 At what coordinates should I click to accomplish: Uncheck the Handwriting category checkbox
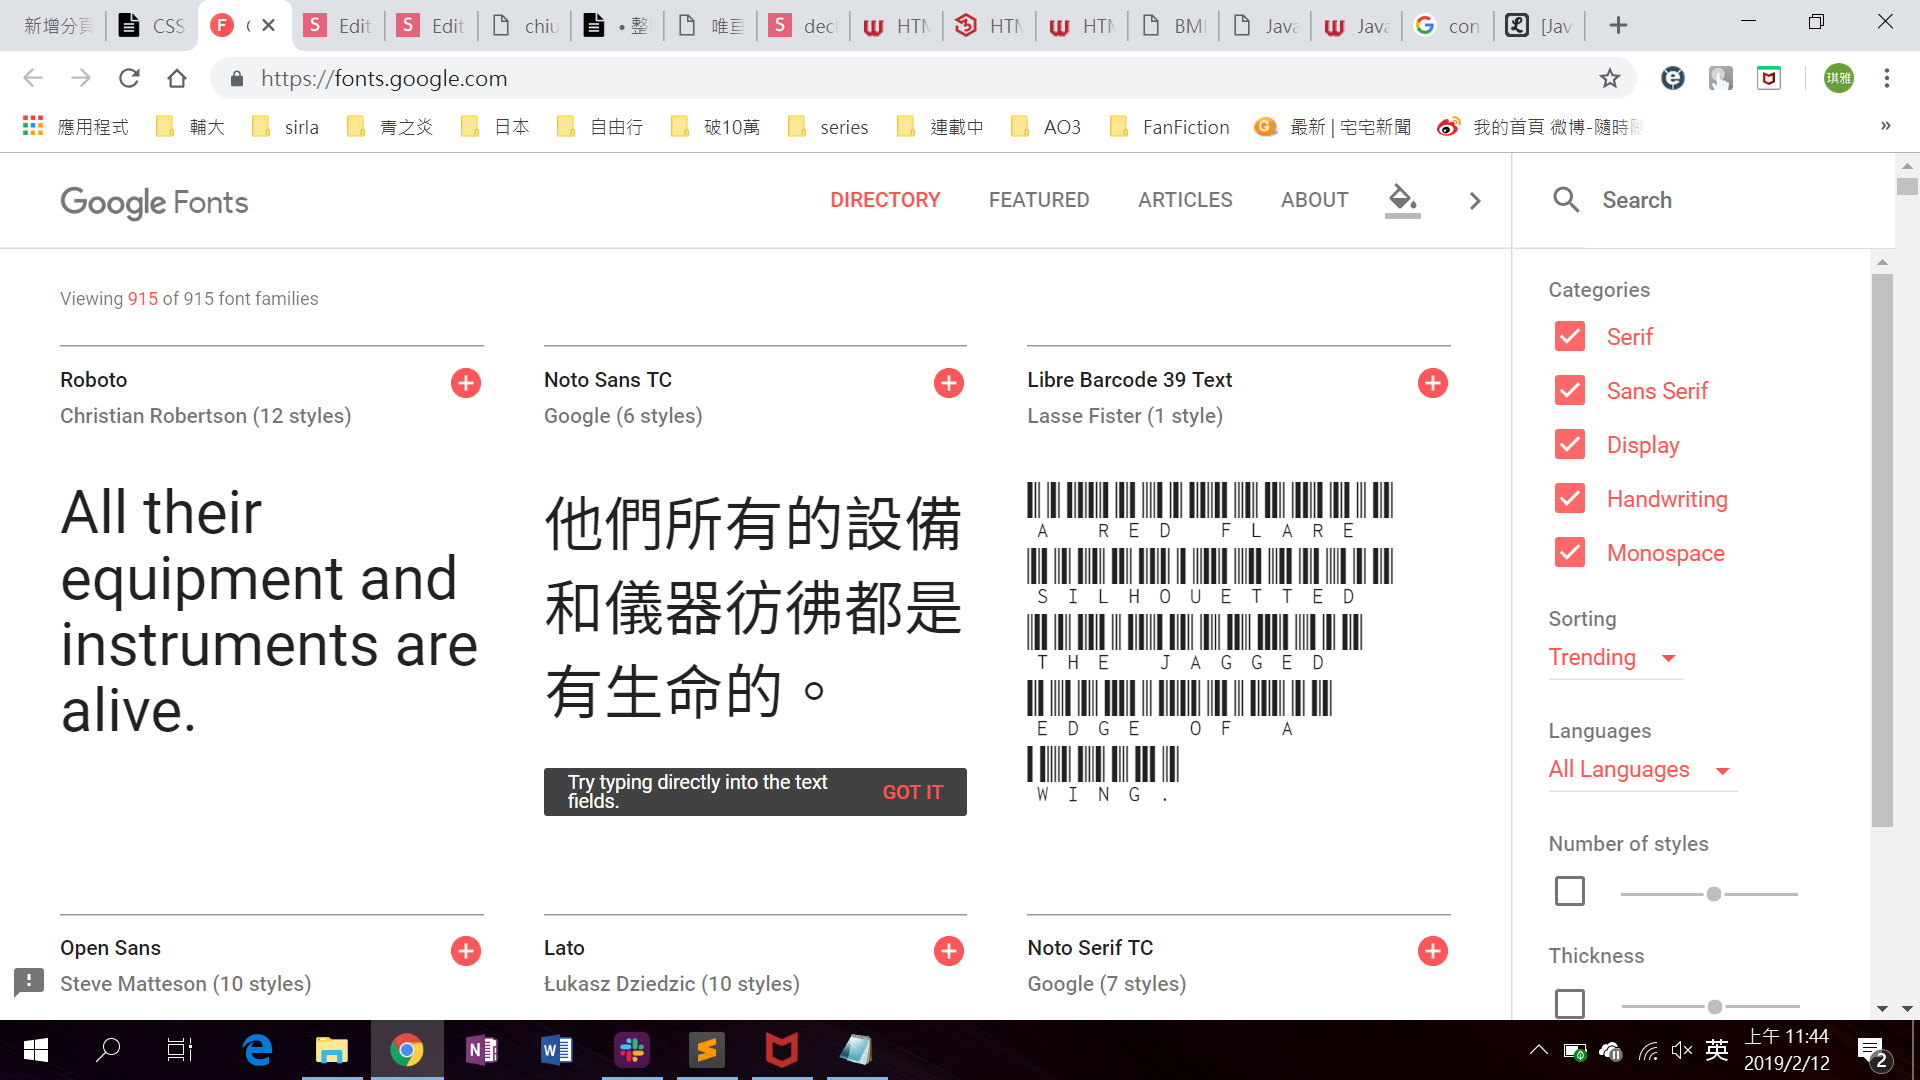tap(1570, 499)
